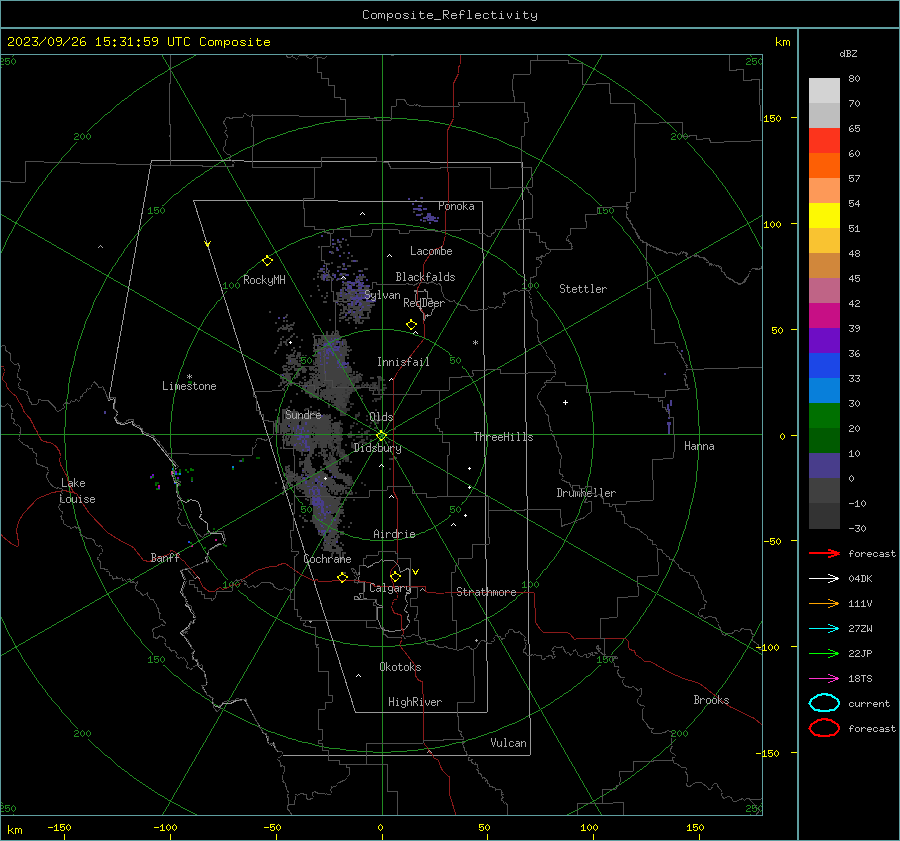Click the Airdrie city label
This screenshot has width=900, height=841.
(394, 534)
